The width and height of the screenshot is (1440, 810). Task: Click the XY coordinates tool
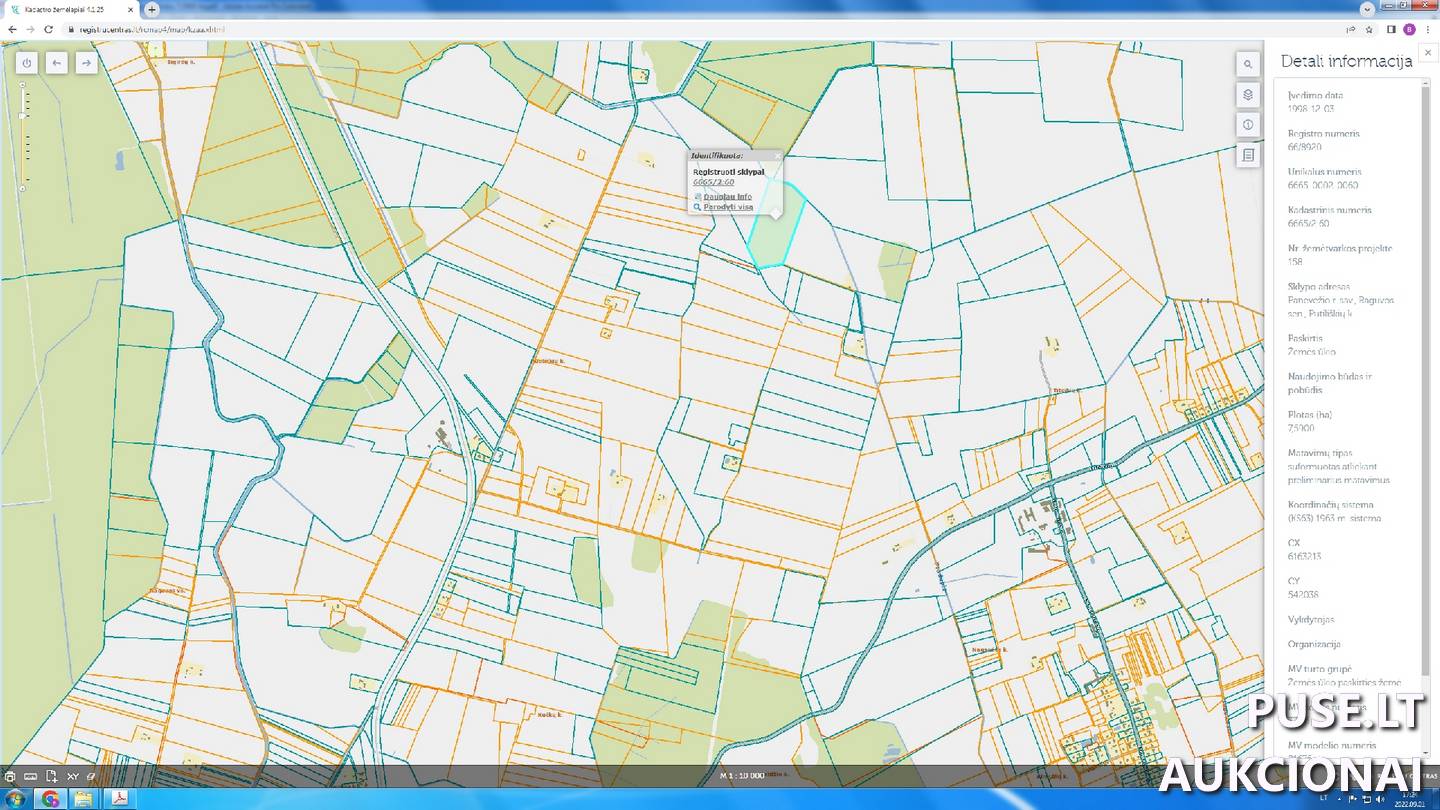(x=73, y=776)
